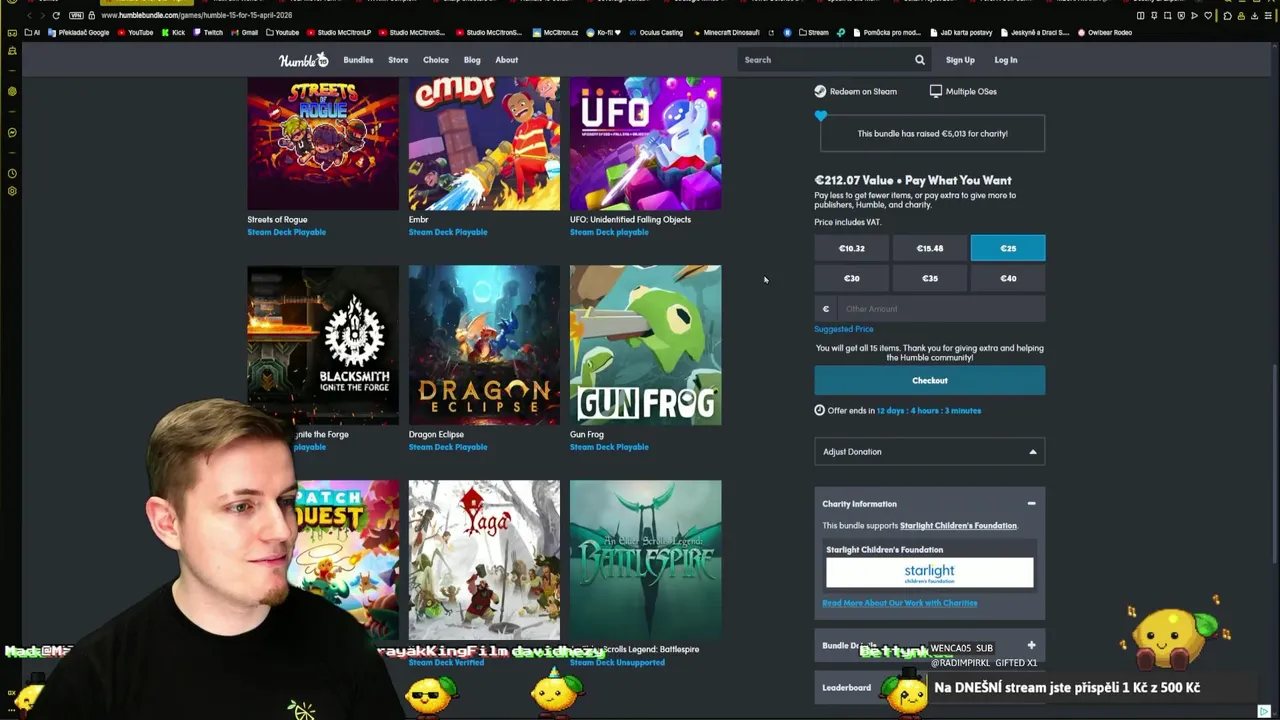Click the Checkout button
Image resolution: width=1280 pixels, height=720 pixels.
tap(930, 380)
